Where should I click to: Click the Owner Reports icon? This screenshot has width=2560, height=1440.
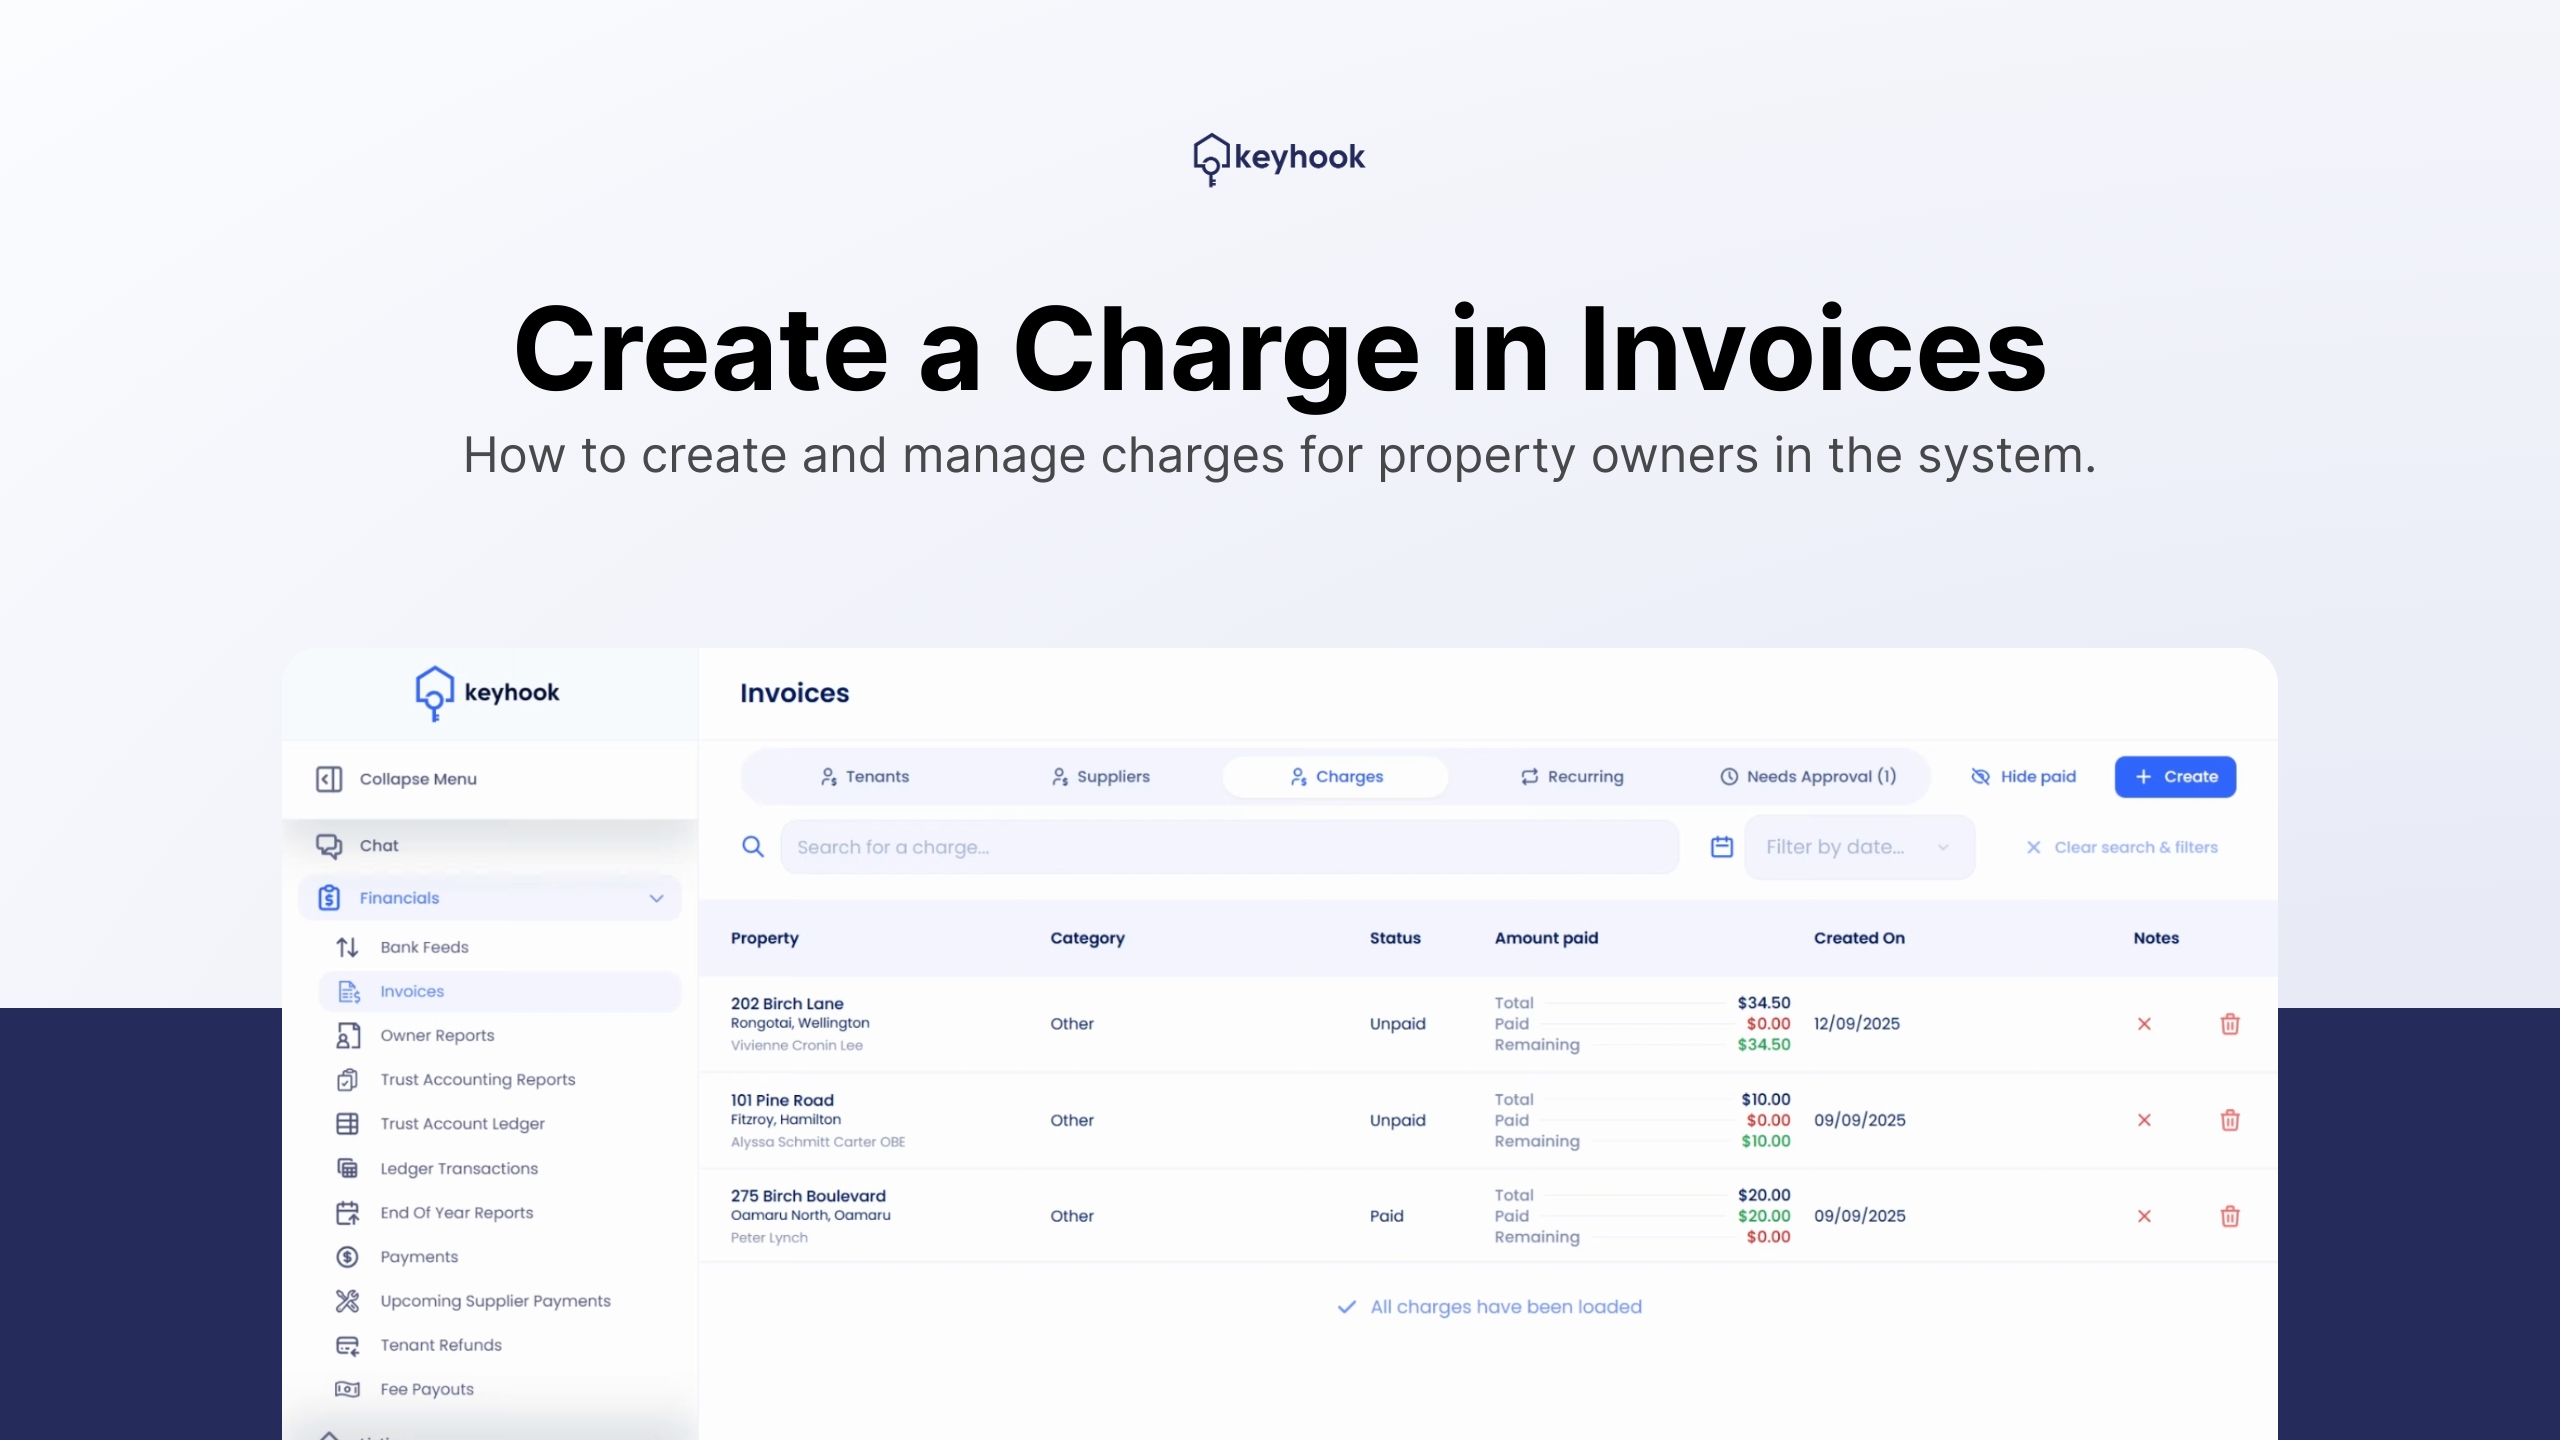click(347, 1035)
